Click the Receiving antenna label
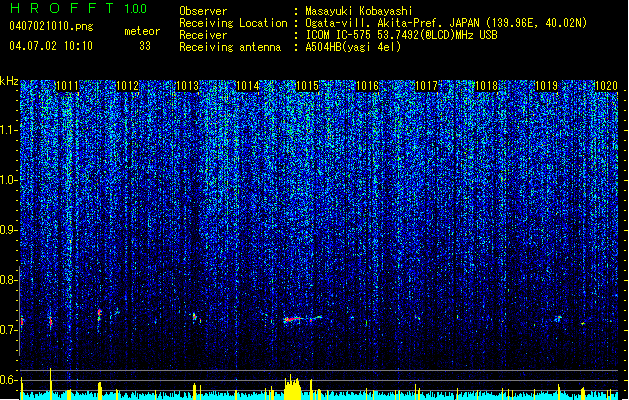The image size is (629, 400). [x=230, y=47]
